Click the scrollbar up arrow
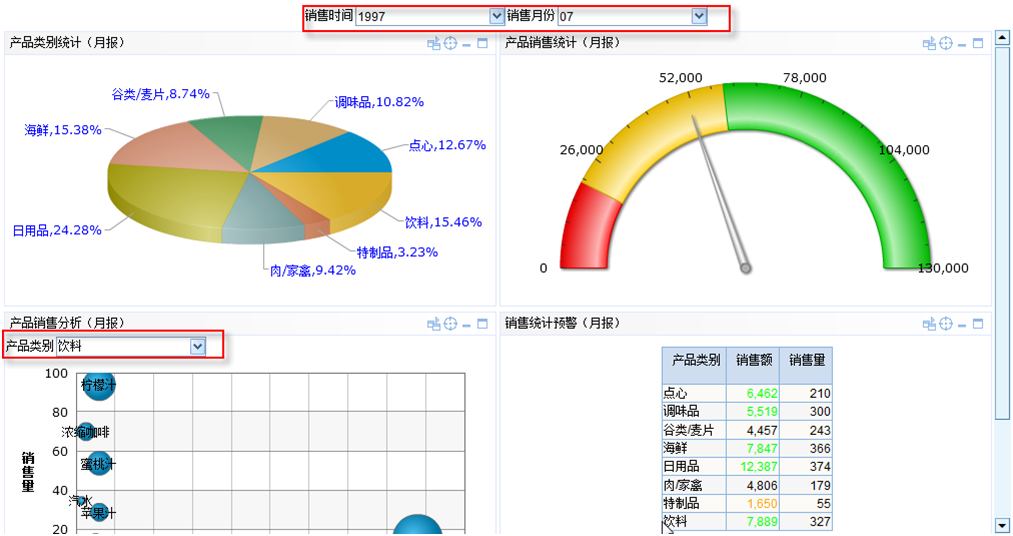The height and width of the screenshot is (536, 1013). (1003, 37)
